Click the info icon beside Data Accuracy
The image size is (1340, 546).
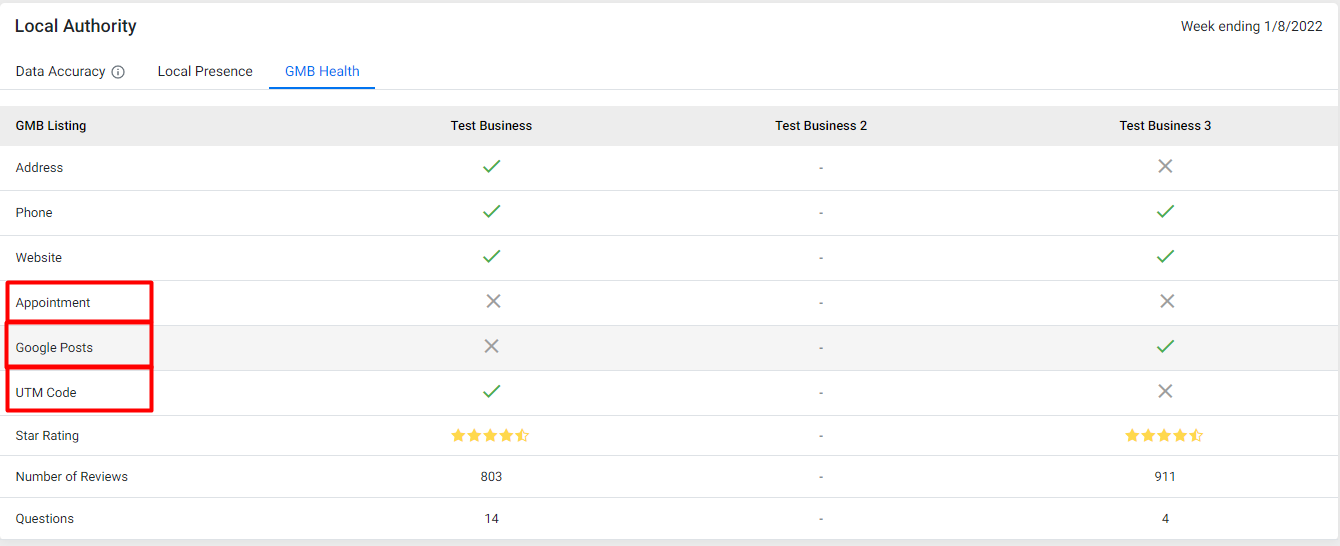tap(118, 72)
